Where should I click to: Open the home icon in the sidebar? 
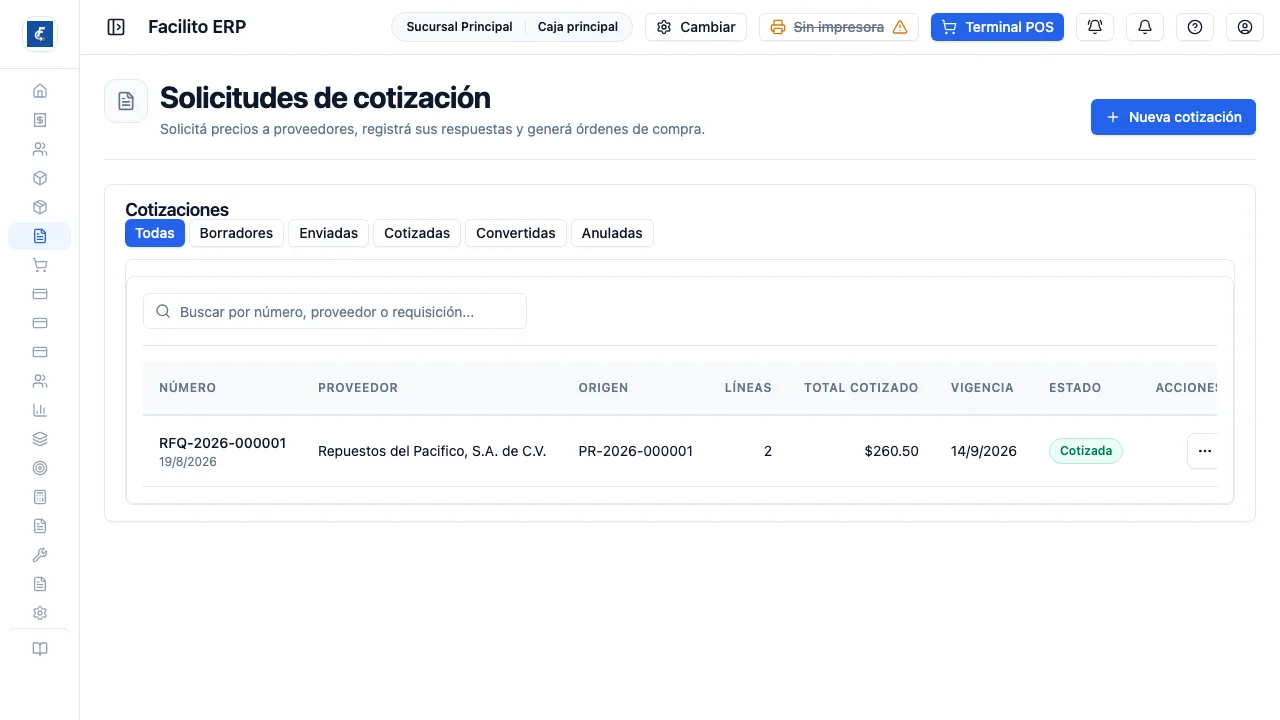(x=40, y=91)
